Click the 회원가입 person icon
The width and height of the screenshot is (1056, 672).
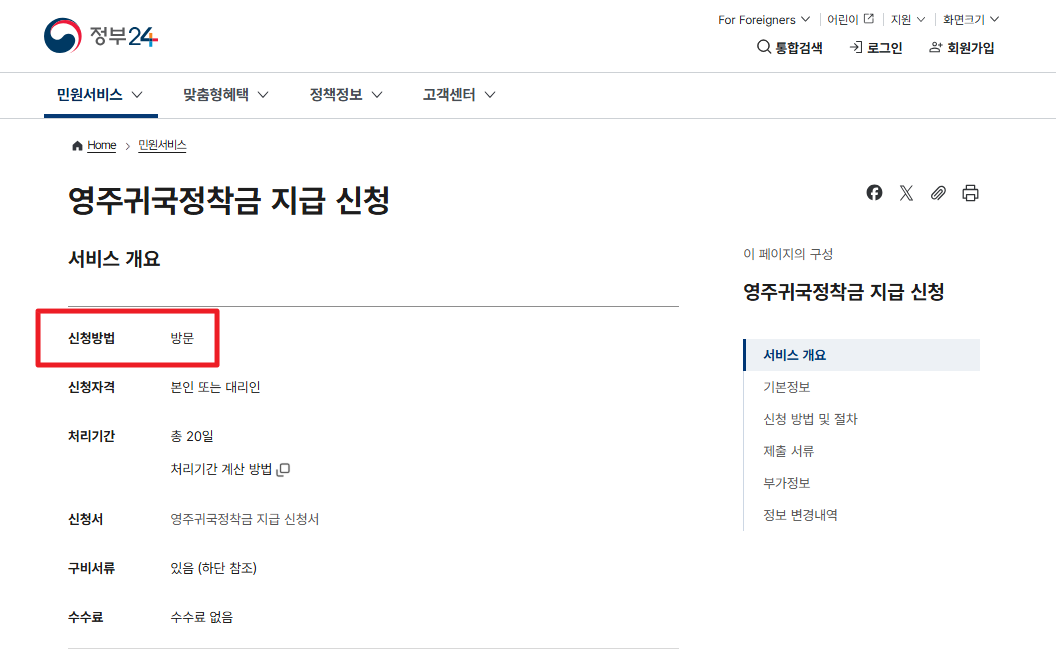(934, 47)
